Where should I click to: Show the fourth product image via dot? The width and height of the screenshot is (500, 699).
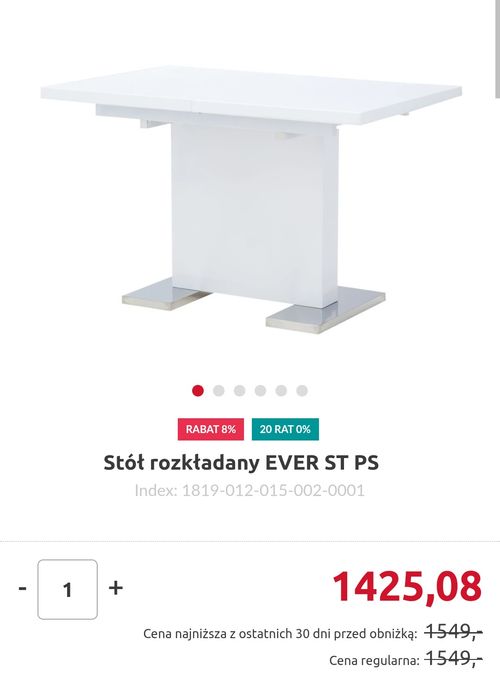coord(260,391)
